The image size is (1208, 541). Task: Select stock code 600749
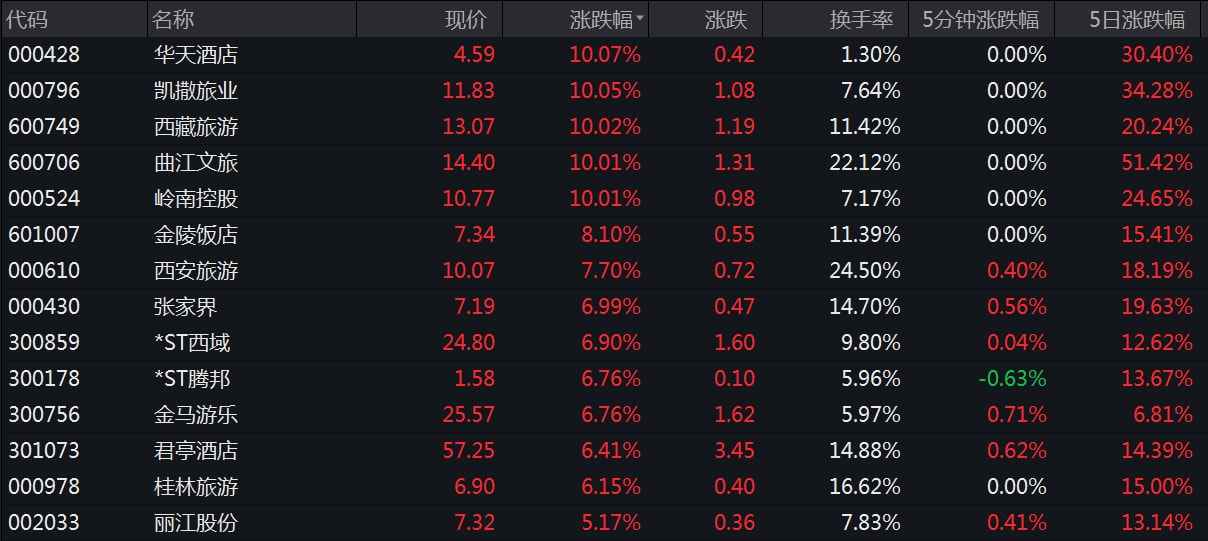pos(44,127)
